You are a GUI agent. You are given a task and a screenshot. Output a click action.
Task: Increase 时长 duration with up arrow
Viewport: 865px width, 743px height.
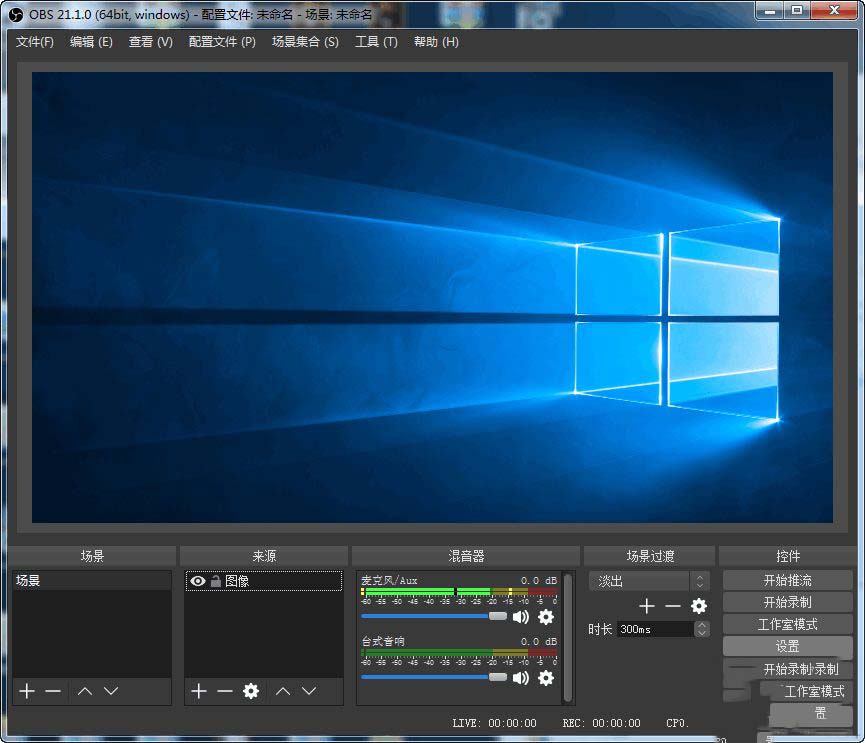point(702,625)
